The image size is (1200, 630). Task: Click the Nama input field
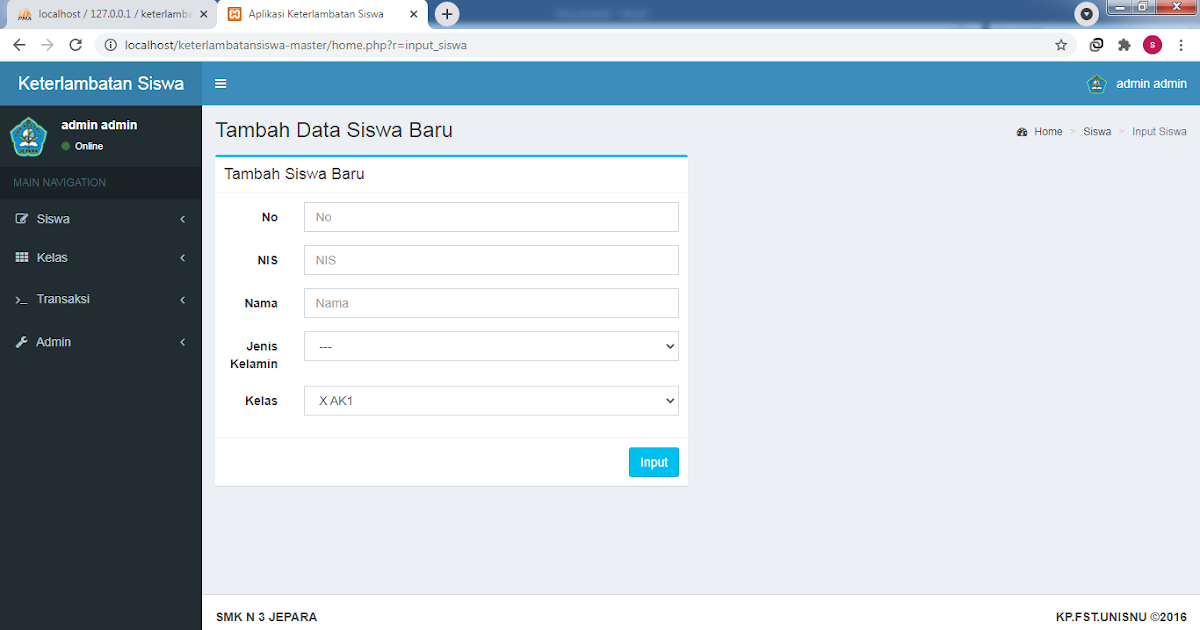point(491,303)
